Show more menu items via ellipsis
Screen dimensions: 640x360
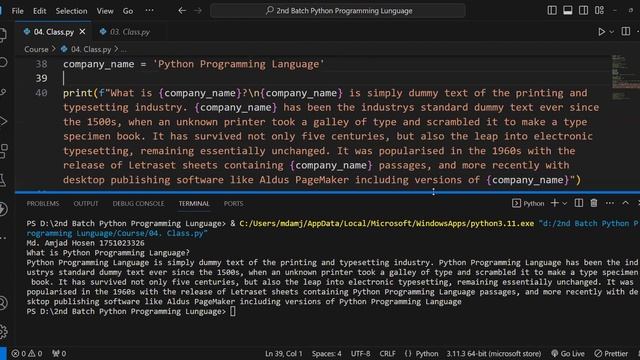[149, 11]
